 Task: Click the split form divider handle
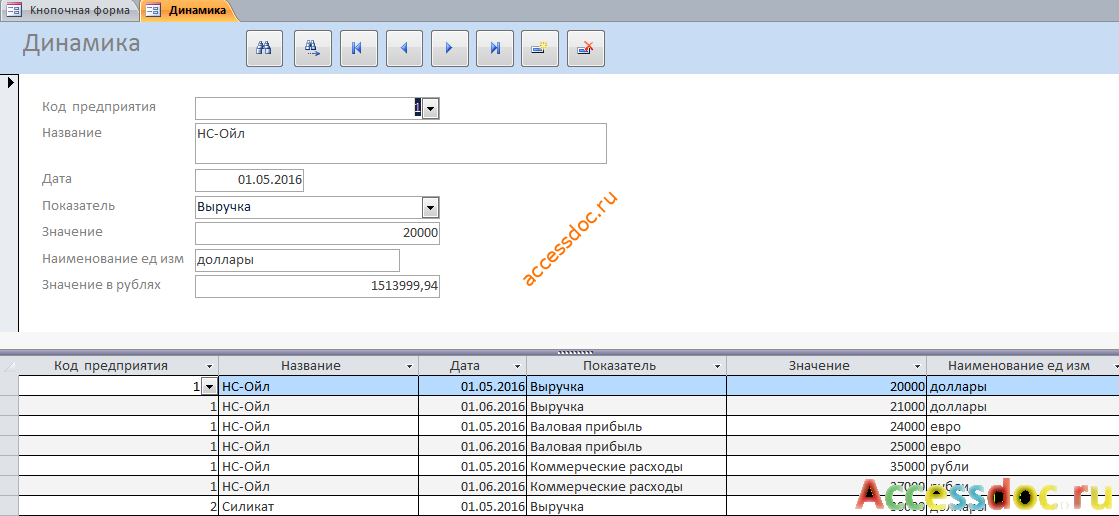(574, 352)
